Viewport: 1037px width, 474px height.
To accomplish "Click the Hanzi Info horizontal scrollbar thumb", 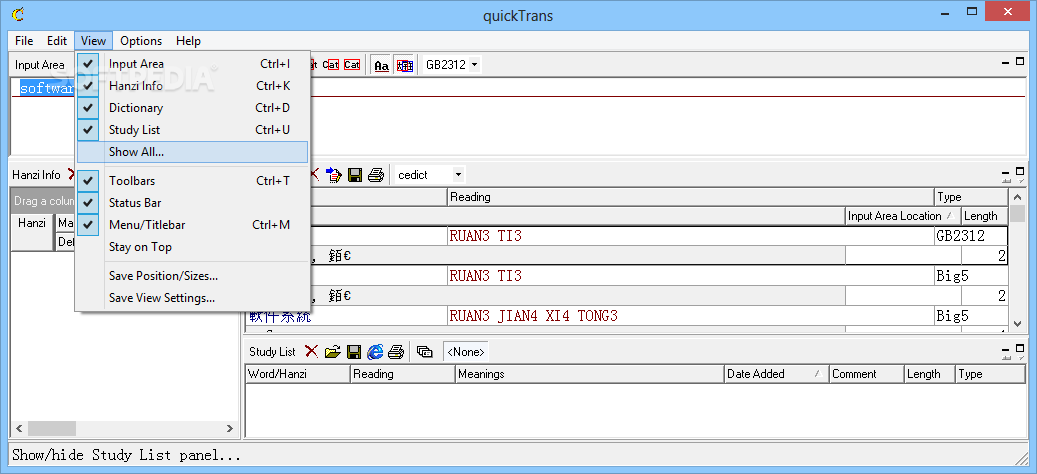I will coord(52,428).
